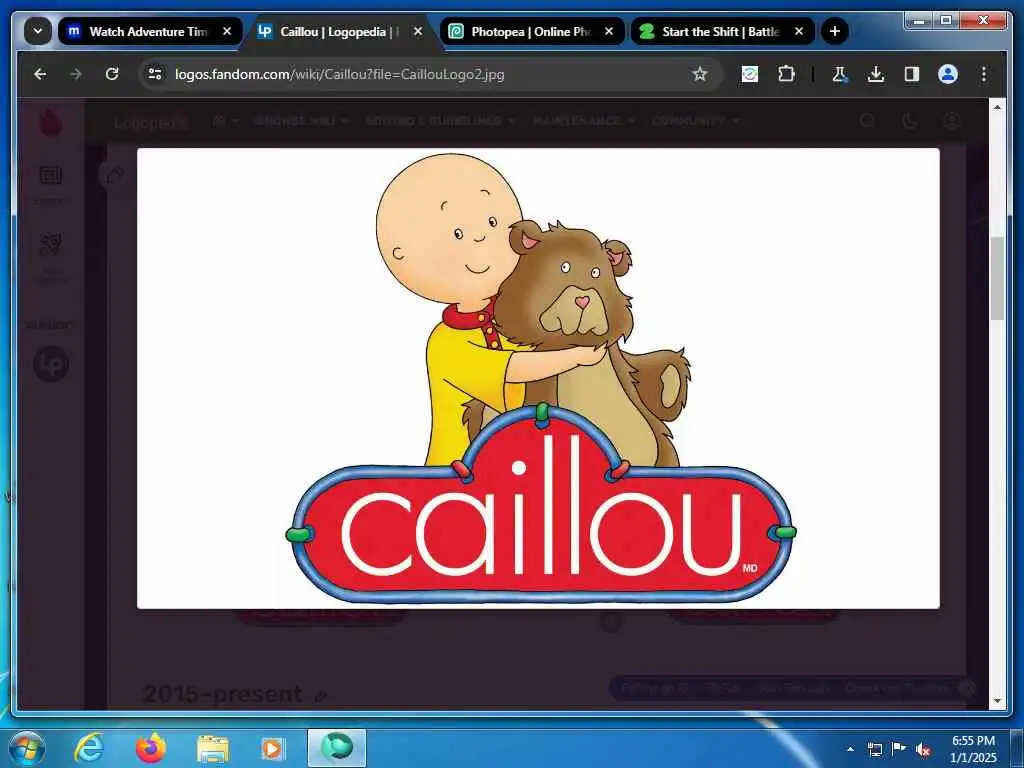Open the tab search dropdown arrow
The height and width of the screenshot is (768, 1024).
point(38,31)
